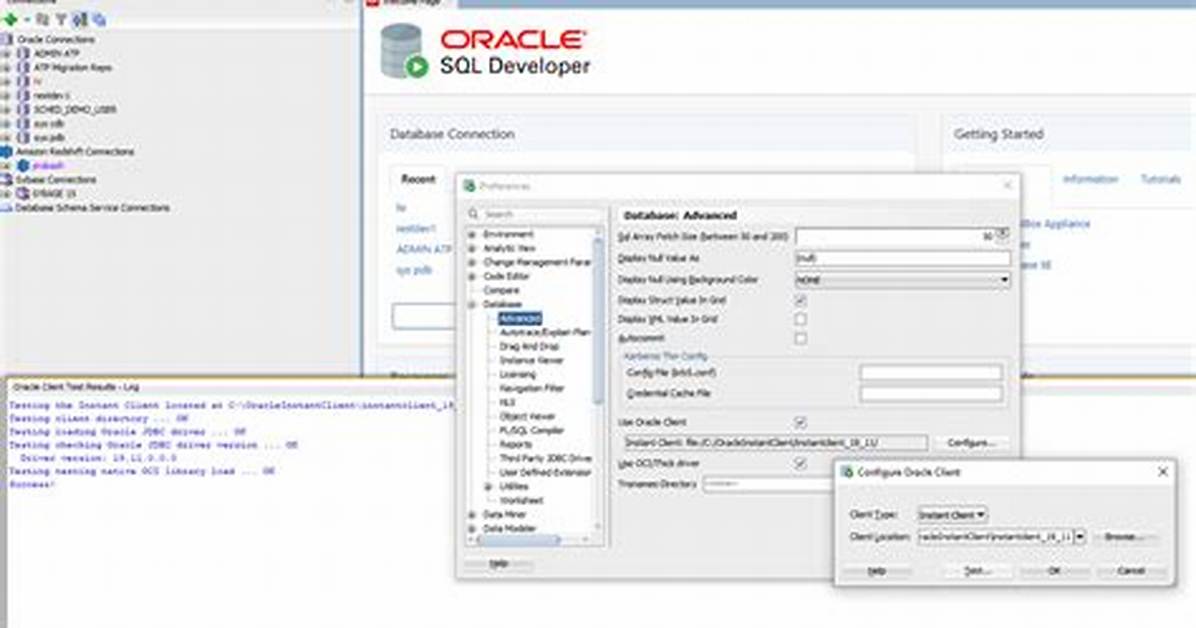Select the Navigation Filter preferences item
This screenshot has width=1196, height=628.
pos(532,388)
